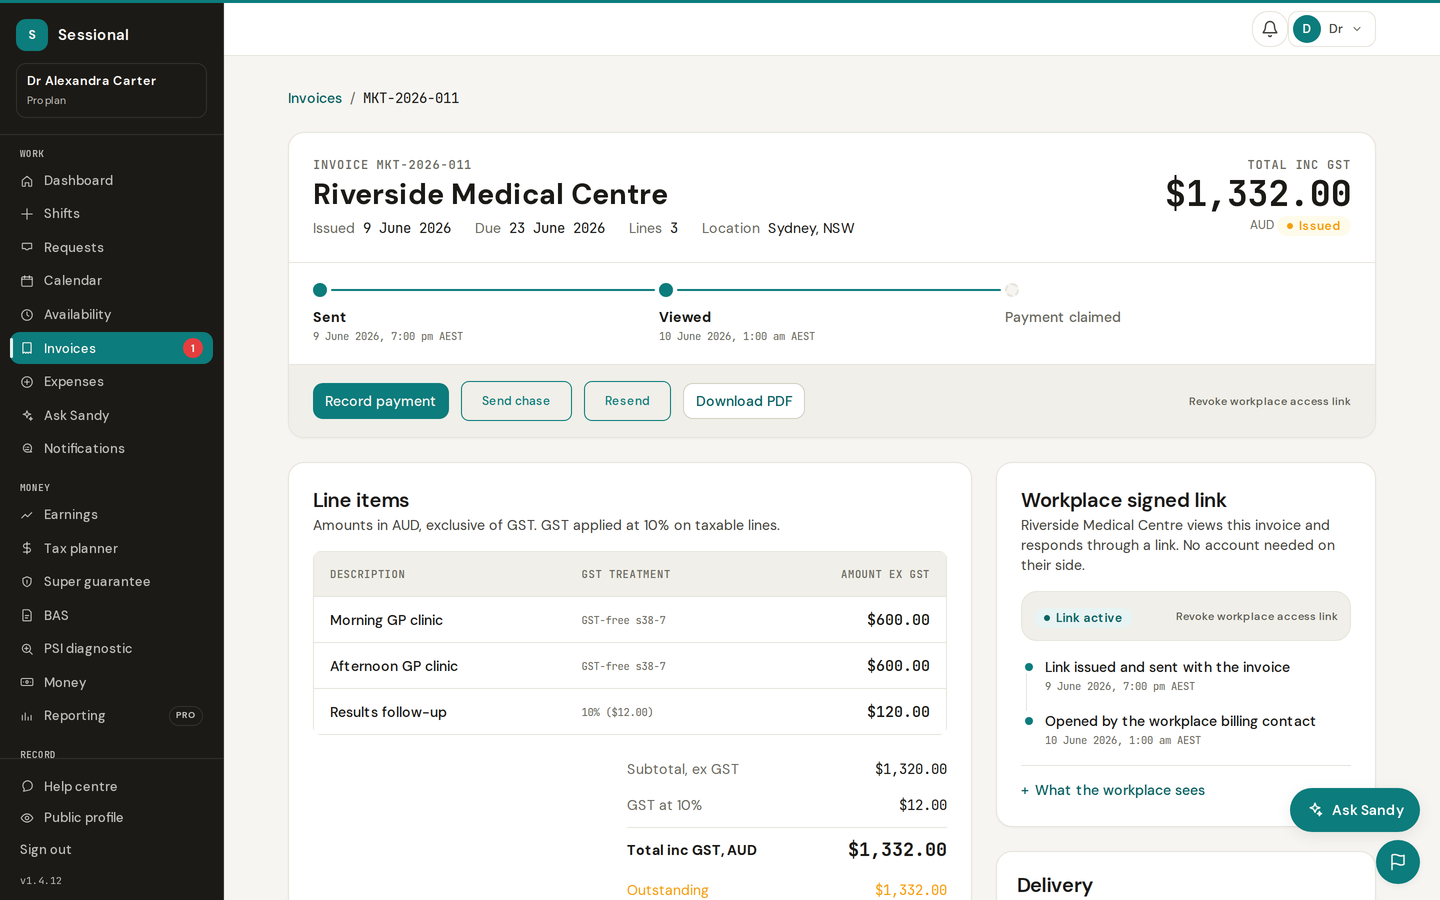Click the PSI diagnostic search icon
Image resolution: width=1440 pixels, height=900 pixels.
tap(27, 649)
